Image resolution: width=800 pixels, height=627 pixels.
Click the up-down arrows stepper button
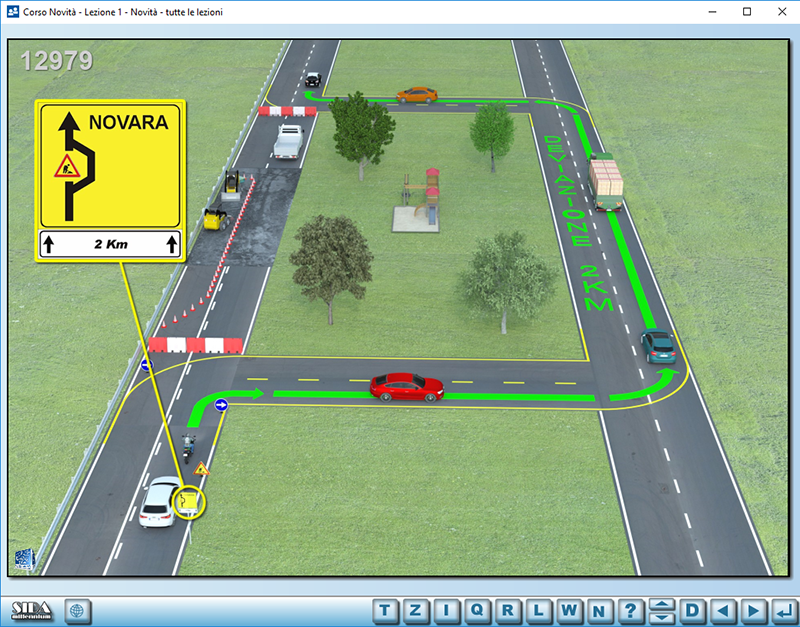(x=661, y=610)
